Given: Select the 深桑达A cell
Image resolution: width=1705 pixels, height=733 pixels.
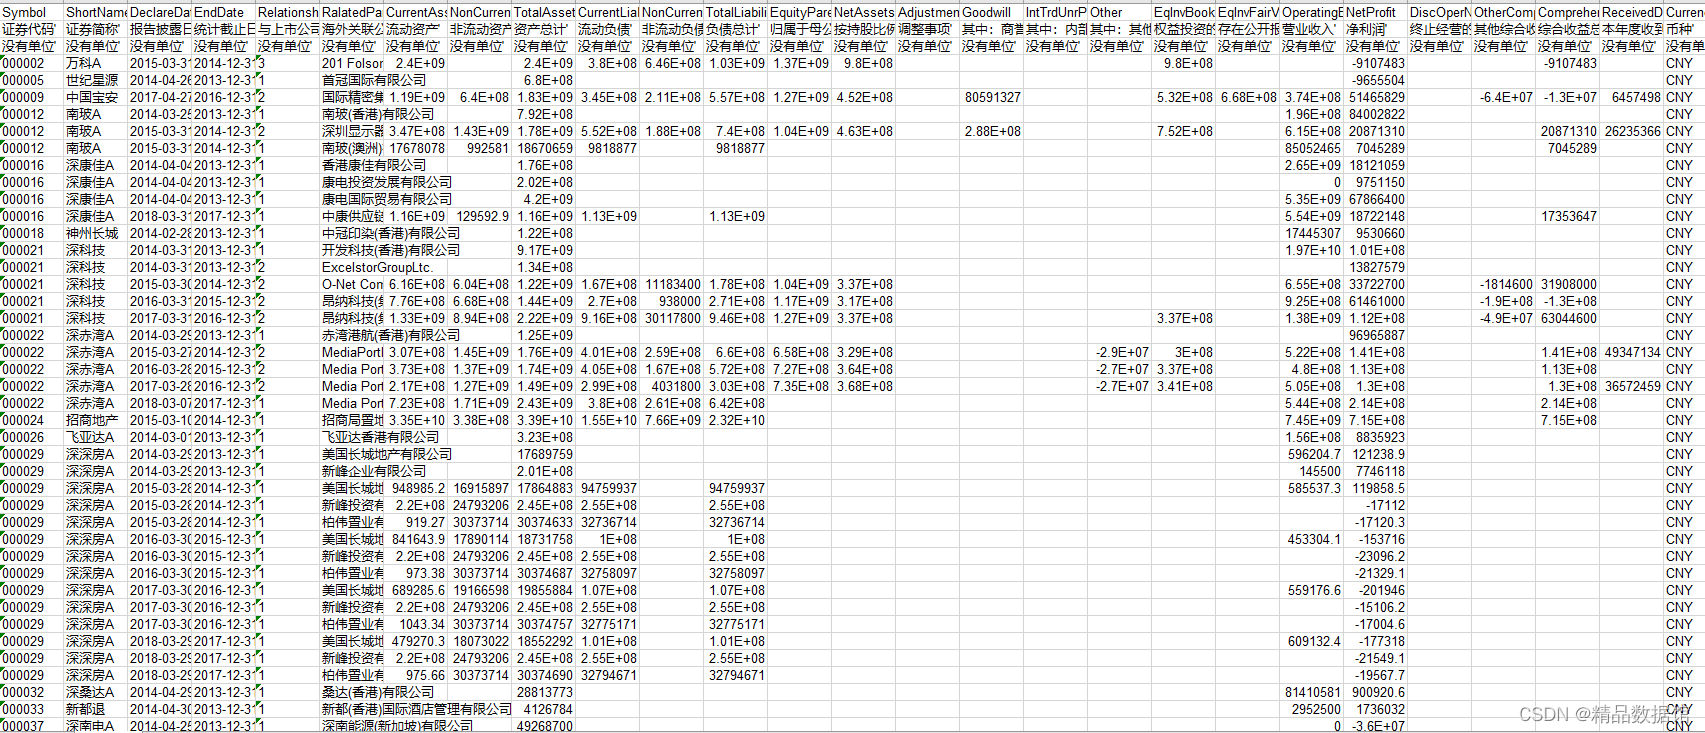Looking at the screenshot, I should [x=96, y=692].
